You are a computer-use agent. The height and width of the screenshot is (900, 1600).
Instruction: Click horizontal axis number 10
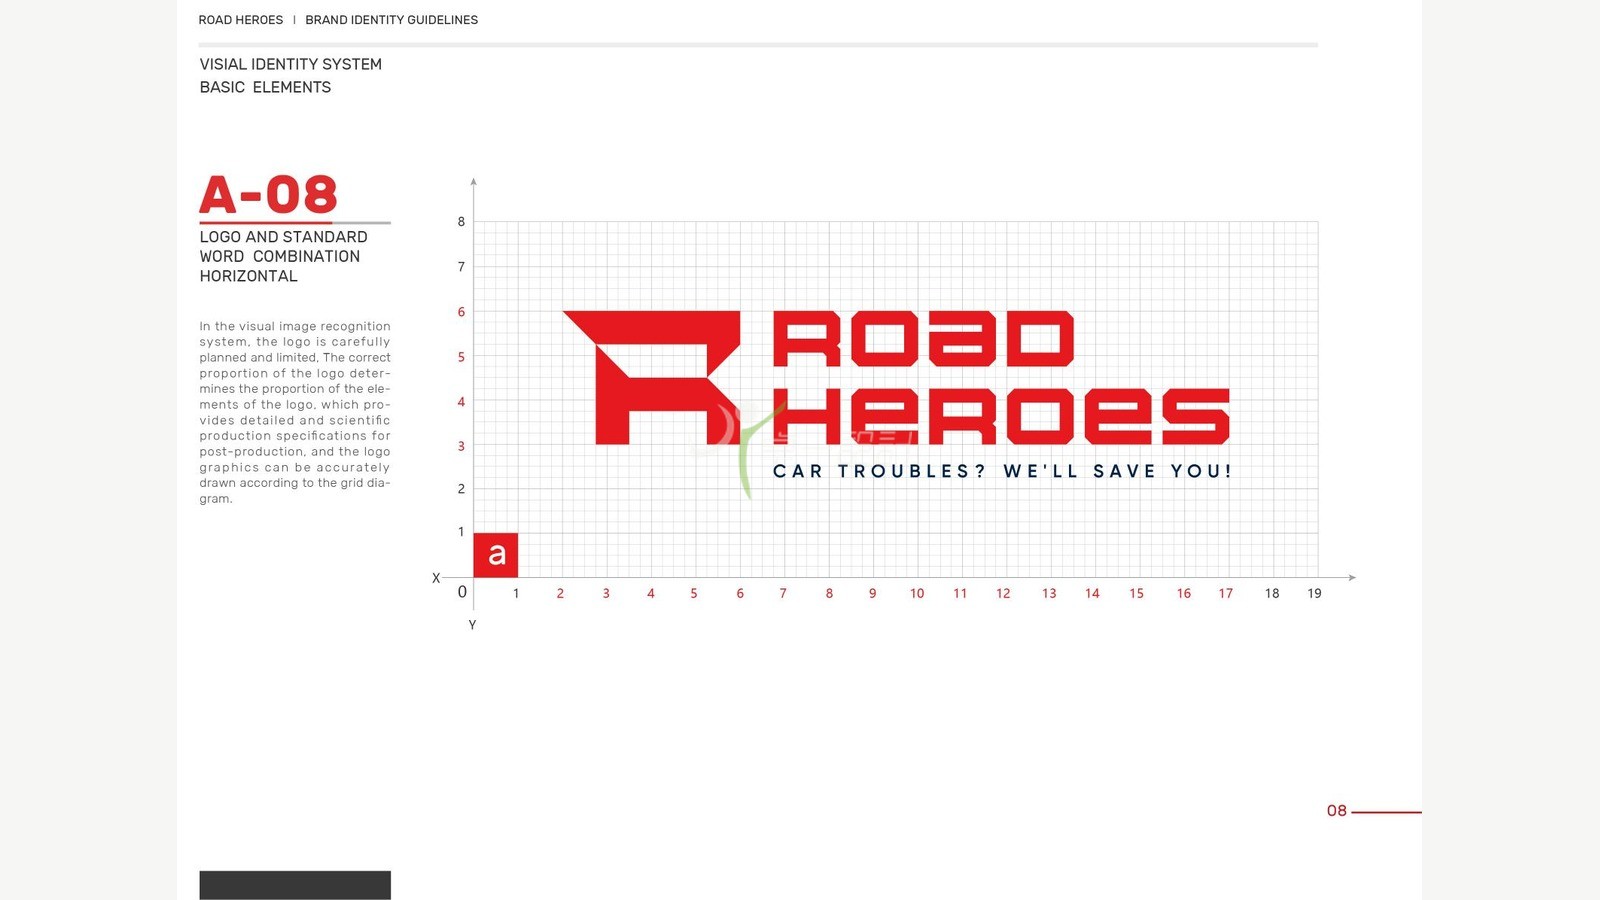click(917, 593)
